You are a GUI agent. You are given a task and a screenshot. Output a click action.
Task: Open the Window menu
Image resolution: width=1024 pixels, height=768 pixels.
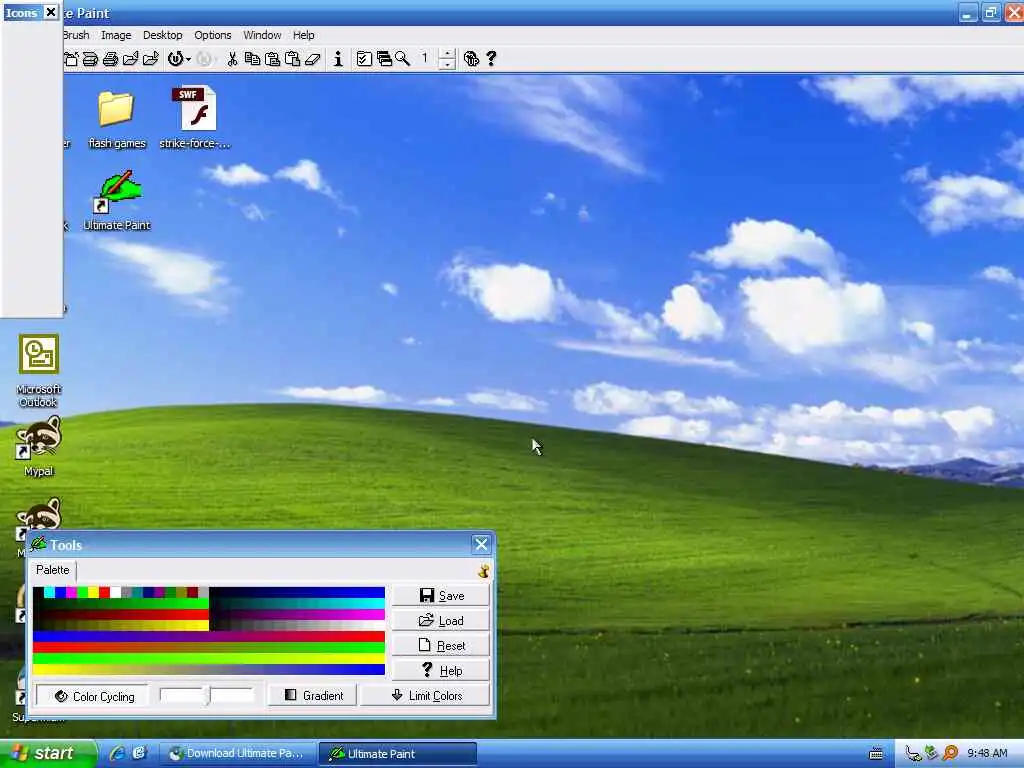(x=262, y=35)
